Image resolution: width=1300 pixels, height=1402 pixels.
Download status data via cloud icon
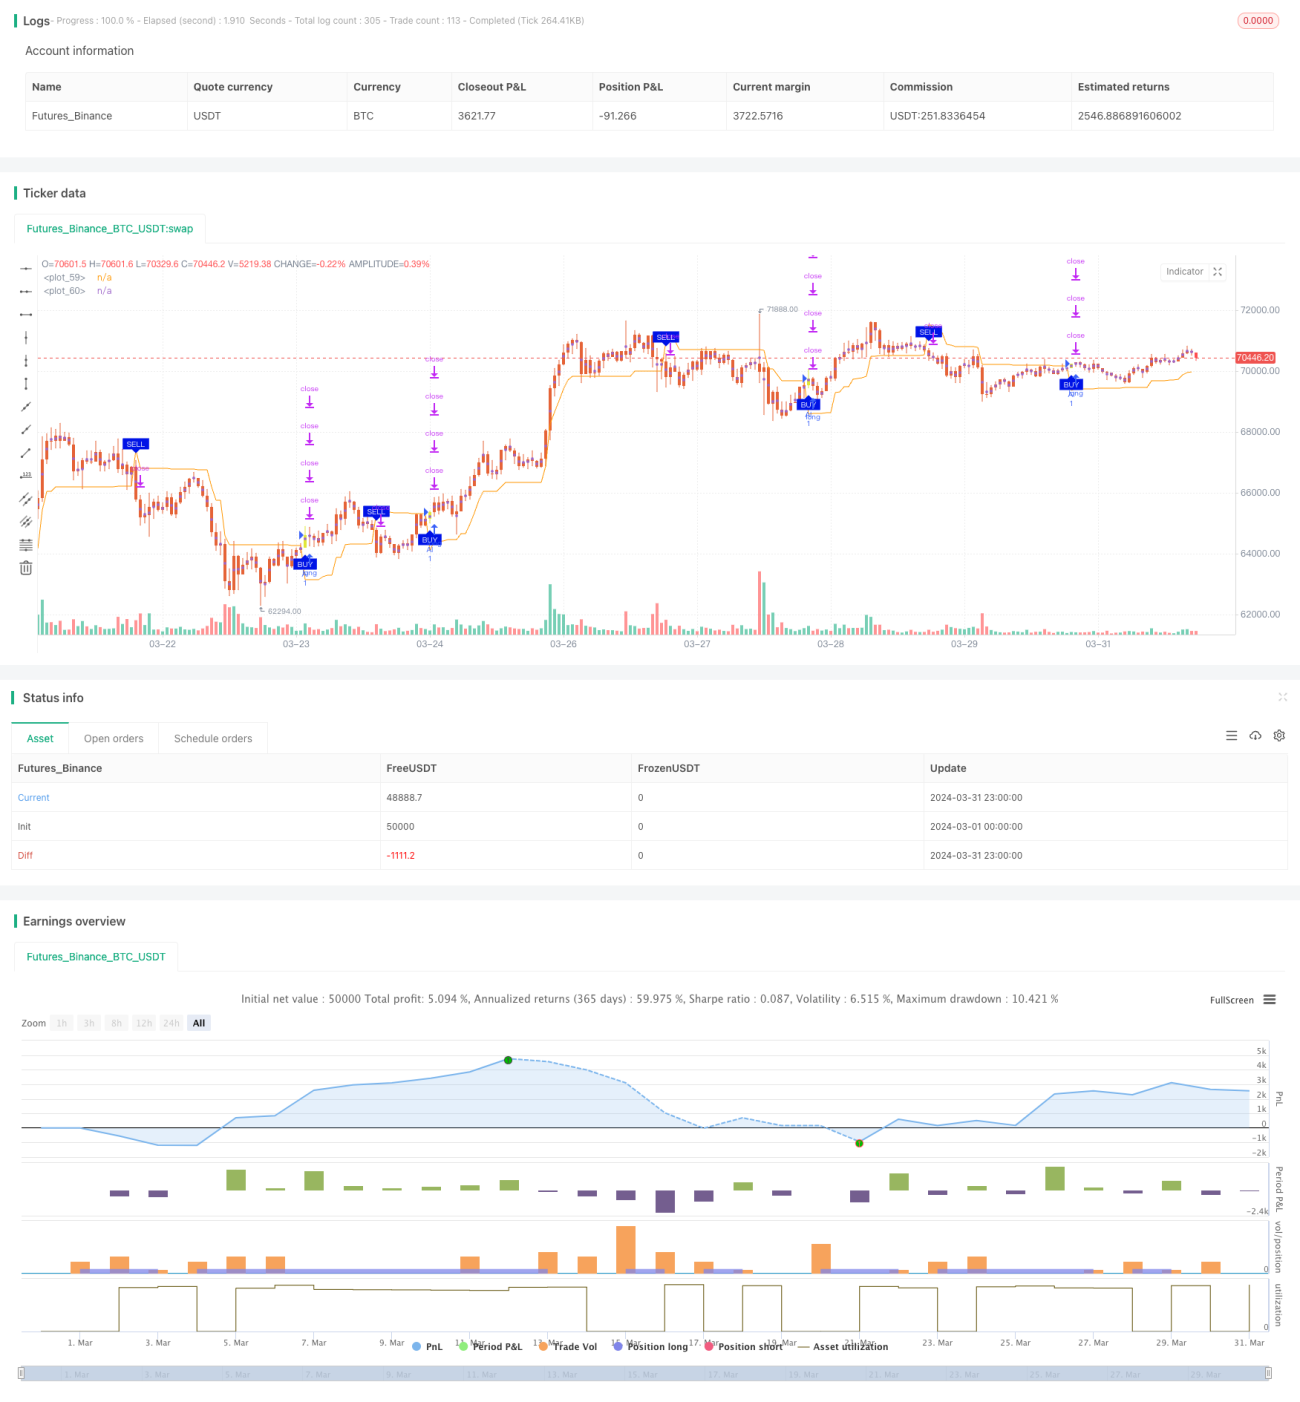tap(1255, 736)
